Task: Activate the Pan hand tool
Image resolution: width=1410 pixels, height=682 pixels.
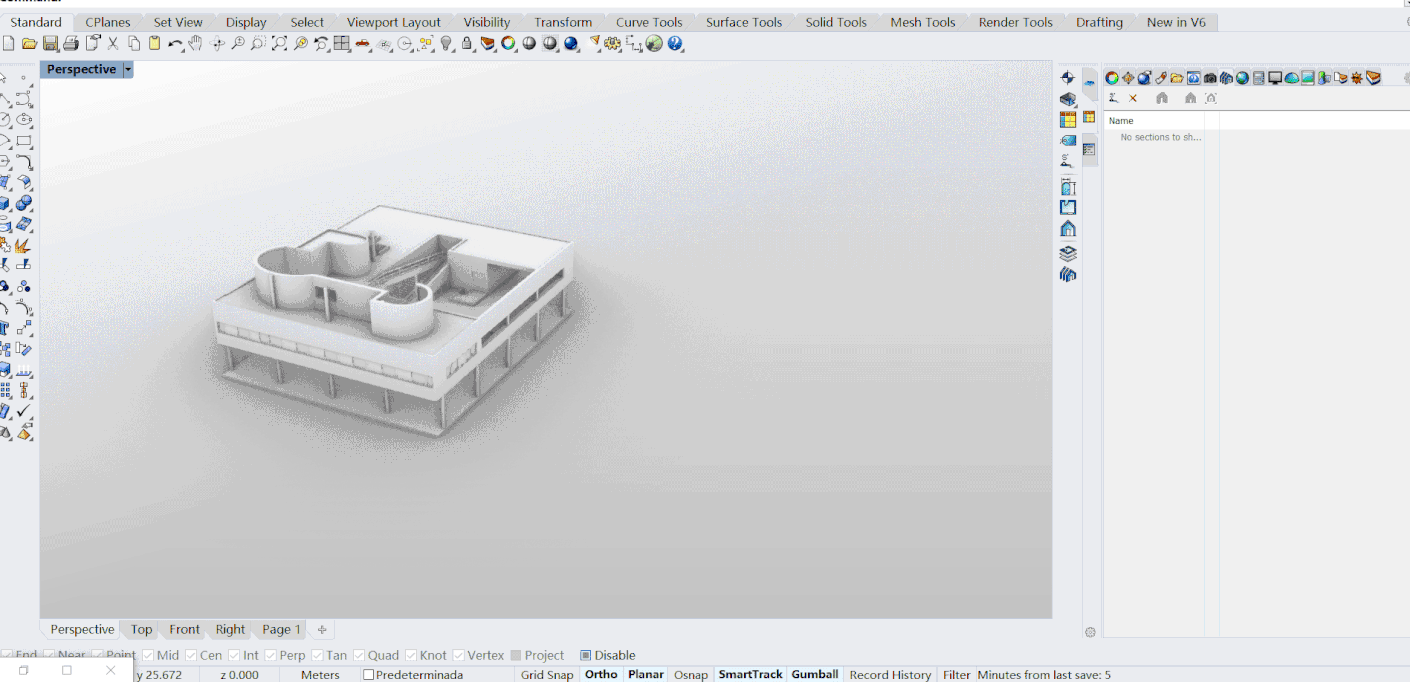Action: pyautogui.click(x=196, y=43)
